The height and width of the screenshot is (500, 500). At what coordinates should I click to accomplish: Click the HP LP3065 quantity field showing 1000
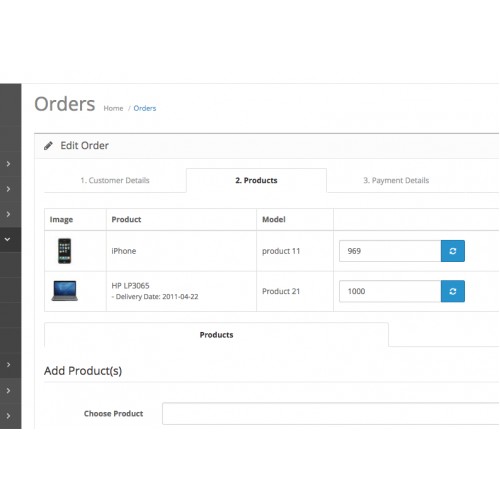click(390, 291)
